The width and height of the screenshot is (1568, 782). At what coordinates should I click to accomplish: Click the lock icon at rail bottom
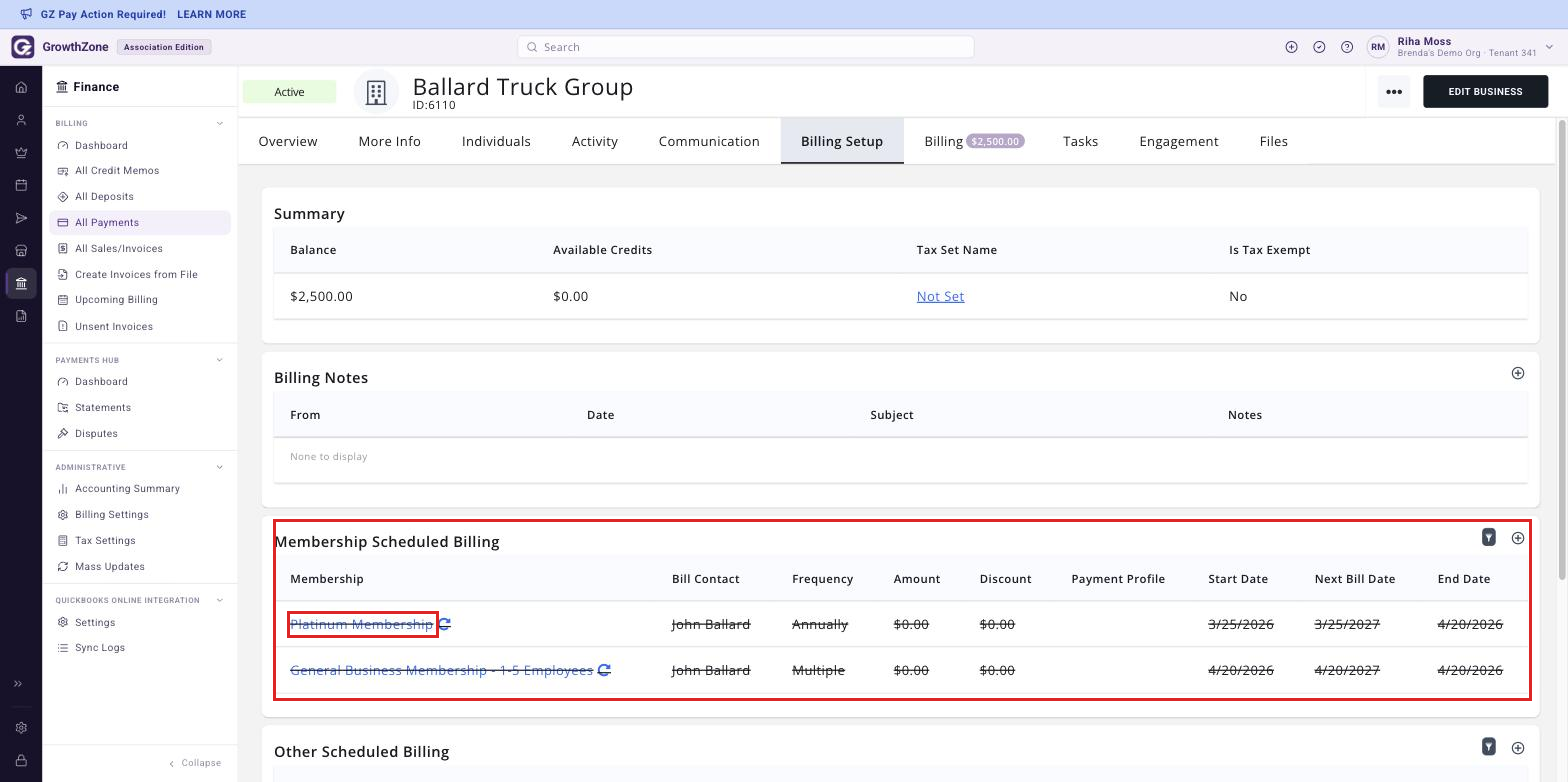(x=21, y=760)
